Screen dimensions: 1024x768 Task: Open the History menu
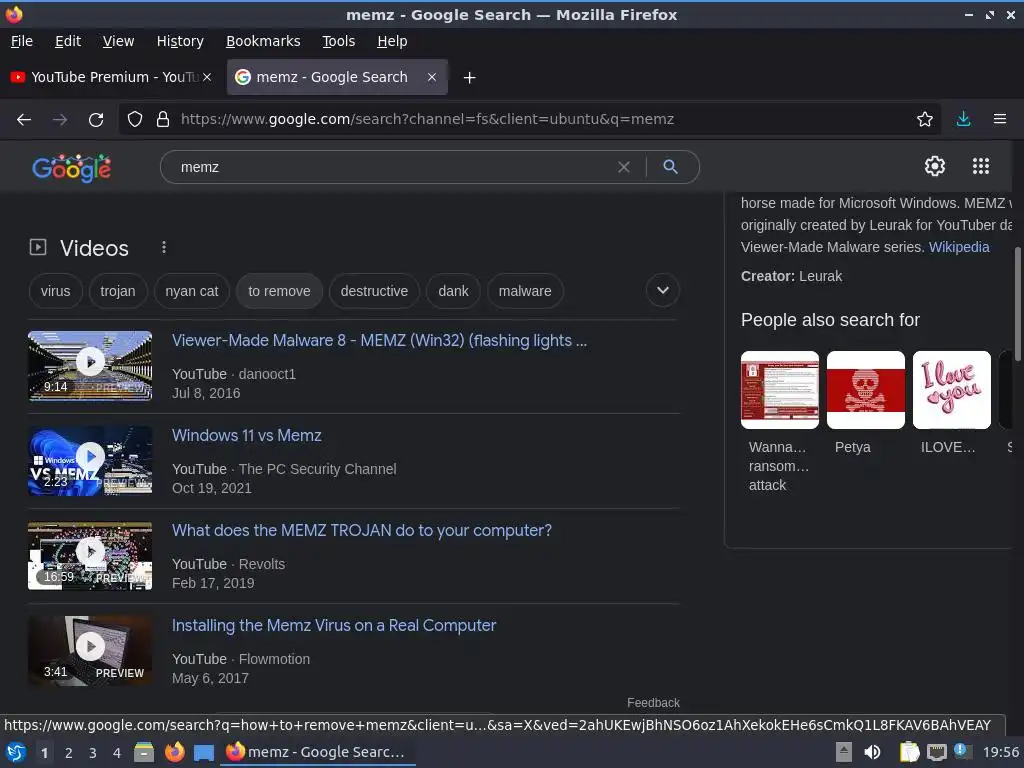tap(180, 41)
